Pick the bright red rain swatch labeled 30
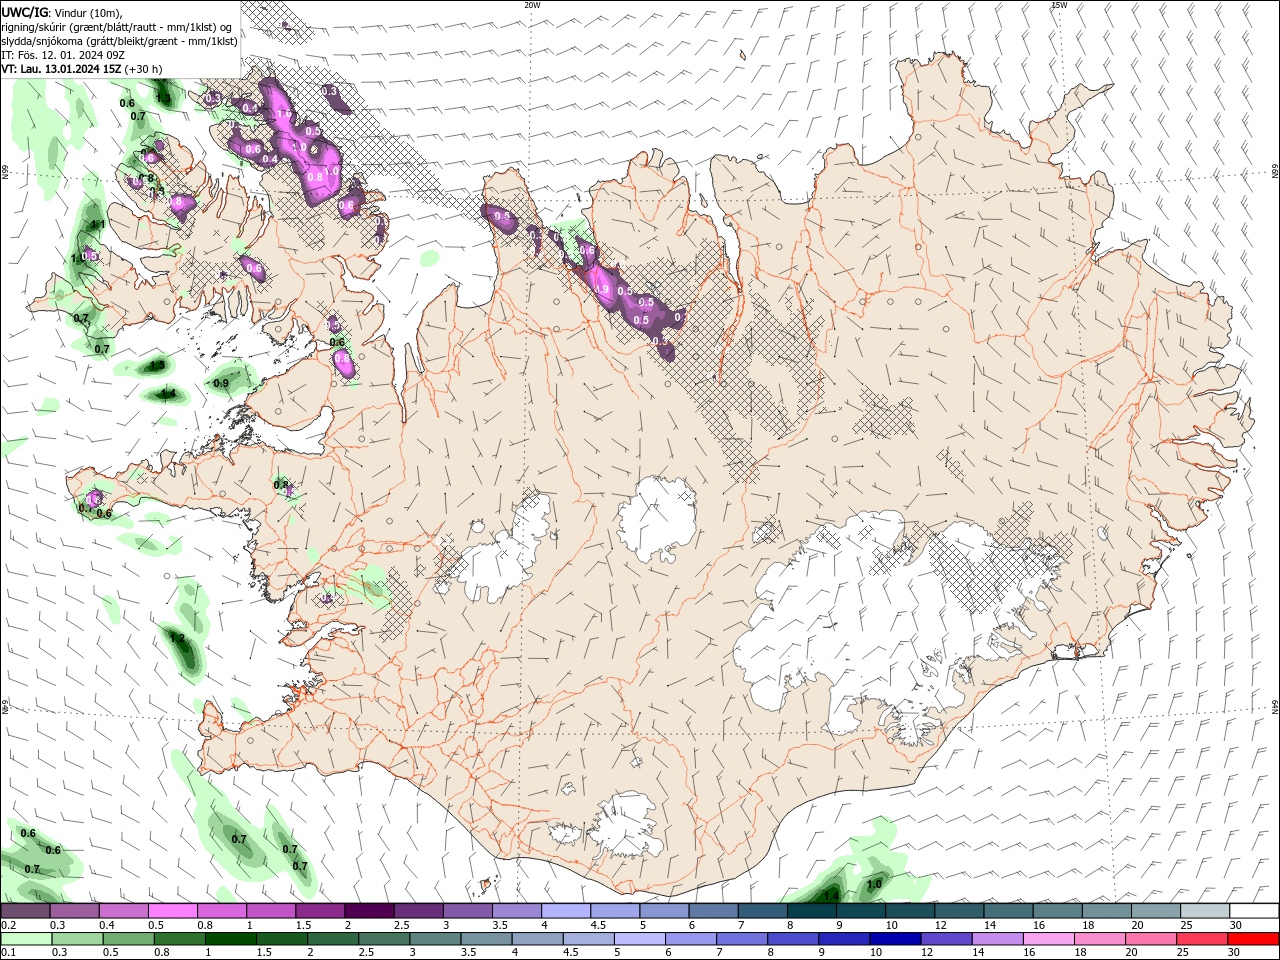The image size is (1280, 960). [1253, 939]
